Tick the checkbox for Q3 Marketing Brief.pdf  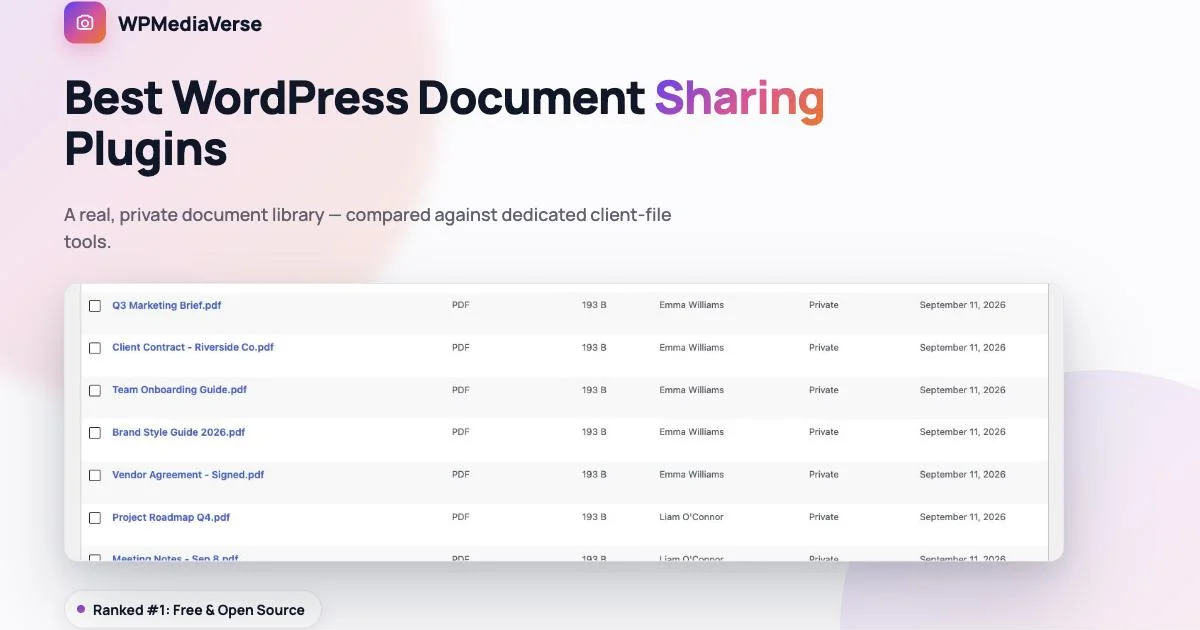[95, 306]
